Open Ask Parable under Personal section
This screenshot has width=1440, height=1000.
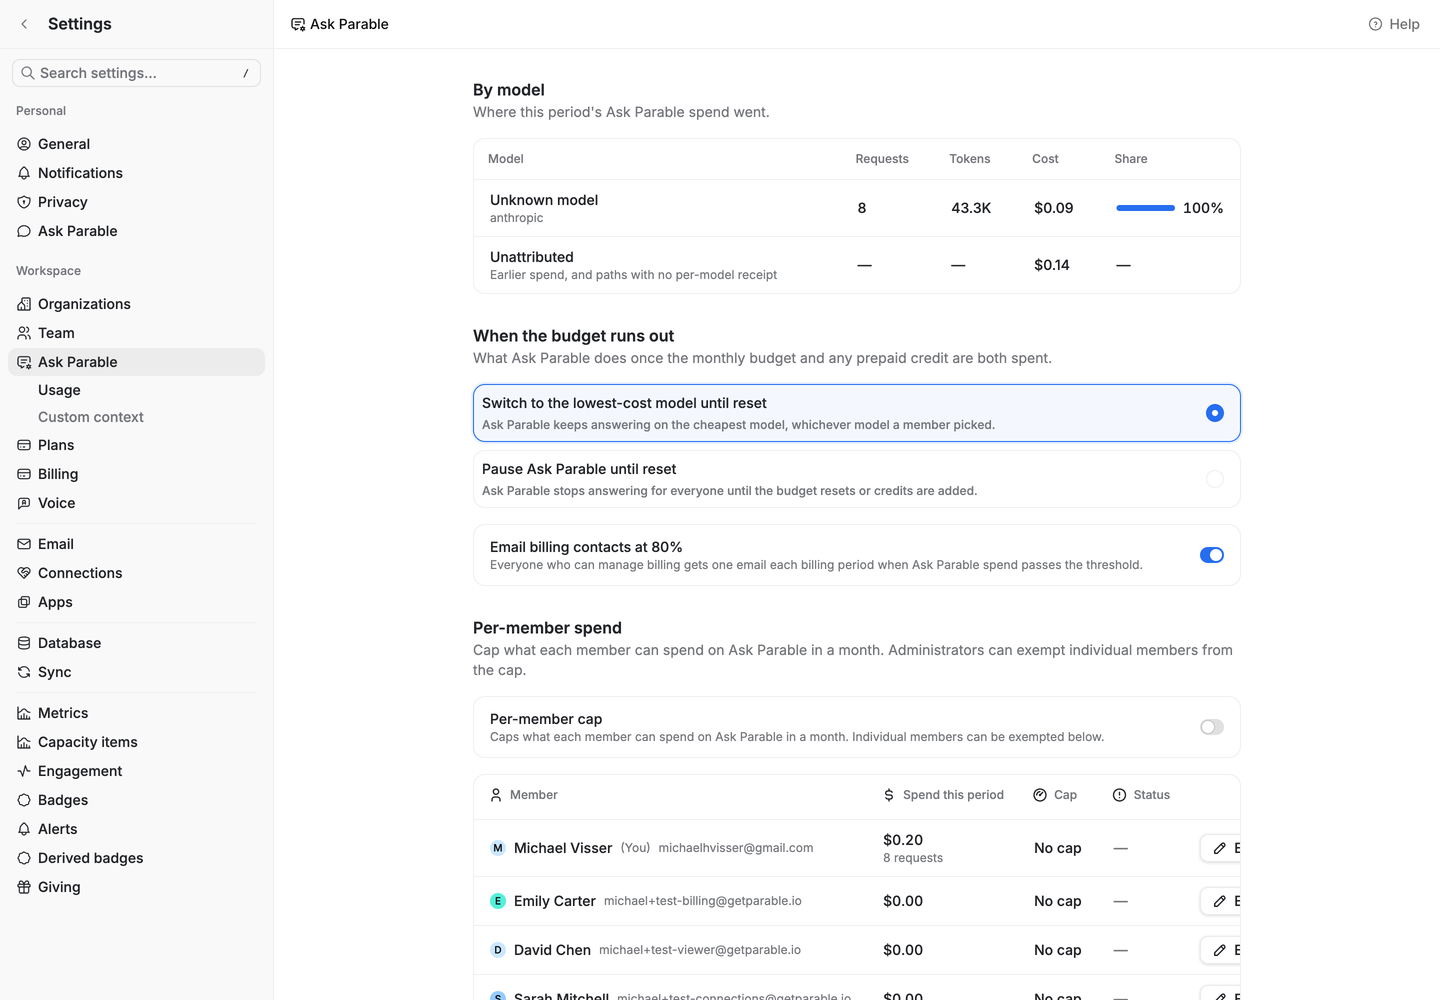136,231
